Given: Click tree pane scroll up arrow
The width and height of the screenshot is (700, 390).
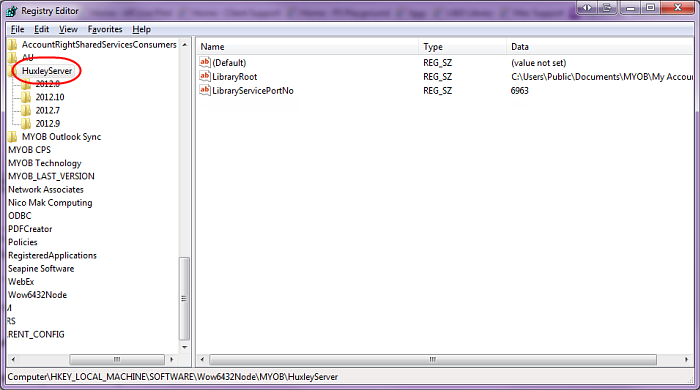Looking at the screenshot, I should coord(184,45).
